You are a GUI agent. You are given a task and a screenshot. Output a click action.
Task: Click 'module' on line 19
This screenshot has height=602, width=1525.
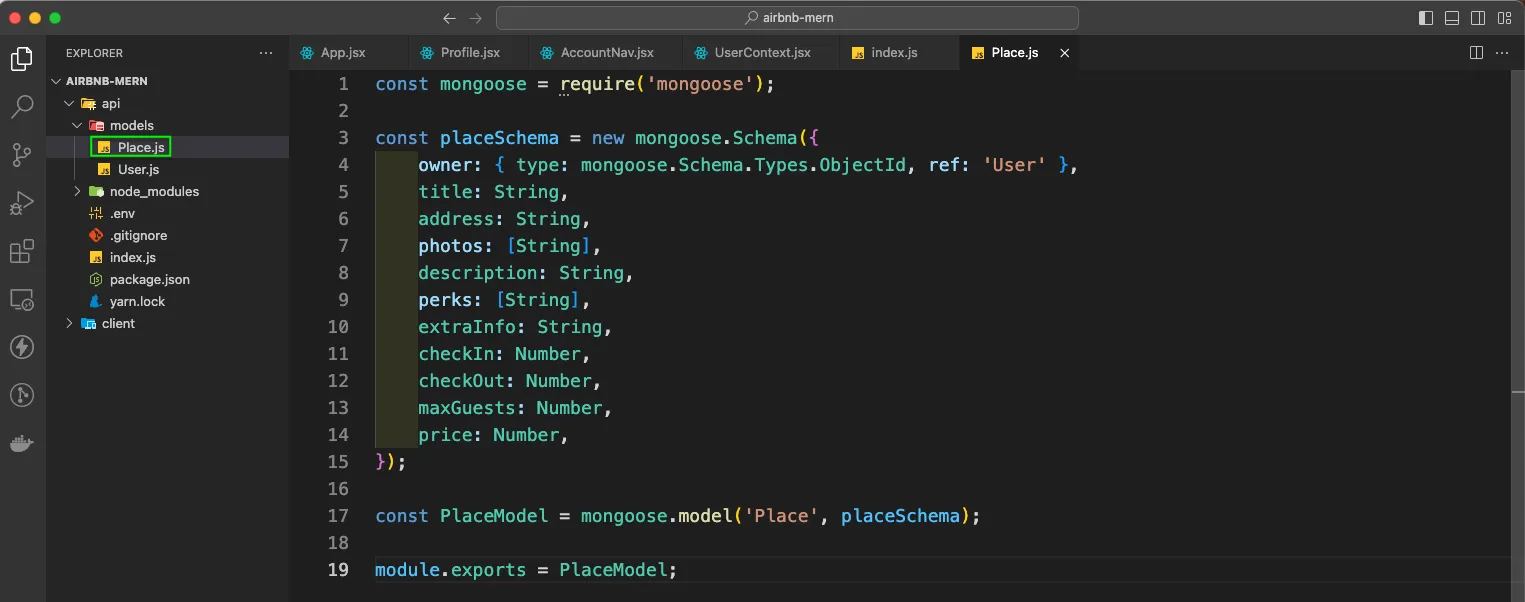[407, 570]
